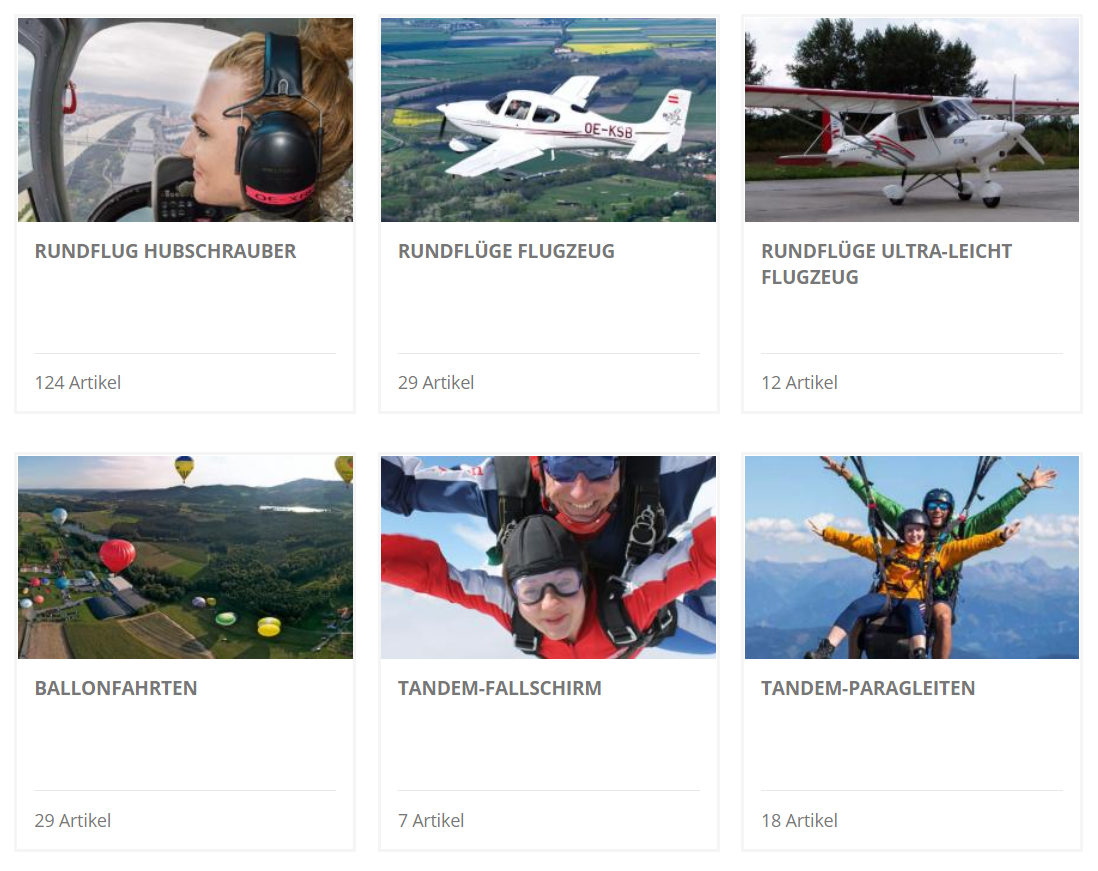Image resolution: width=1098 pixels, height=871 pixels.
Task: Select the 12 Artikel label
Action: click(x=799, y=382)
